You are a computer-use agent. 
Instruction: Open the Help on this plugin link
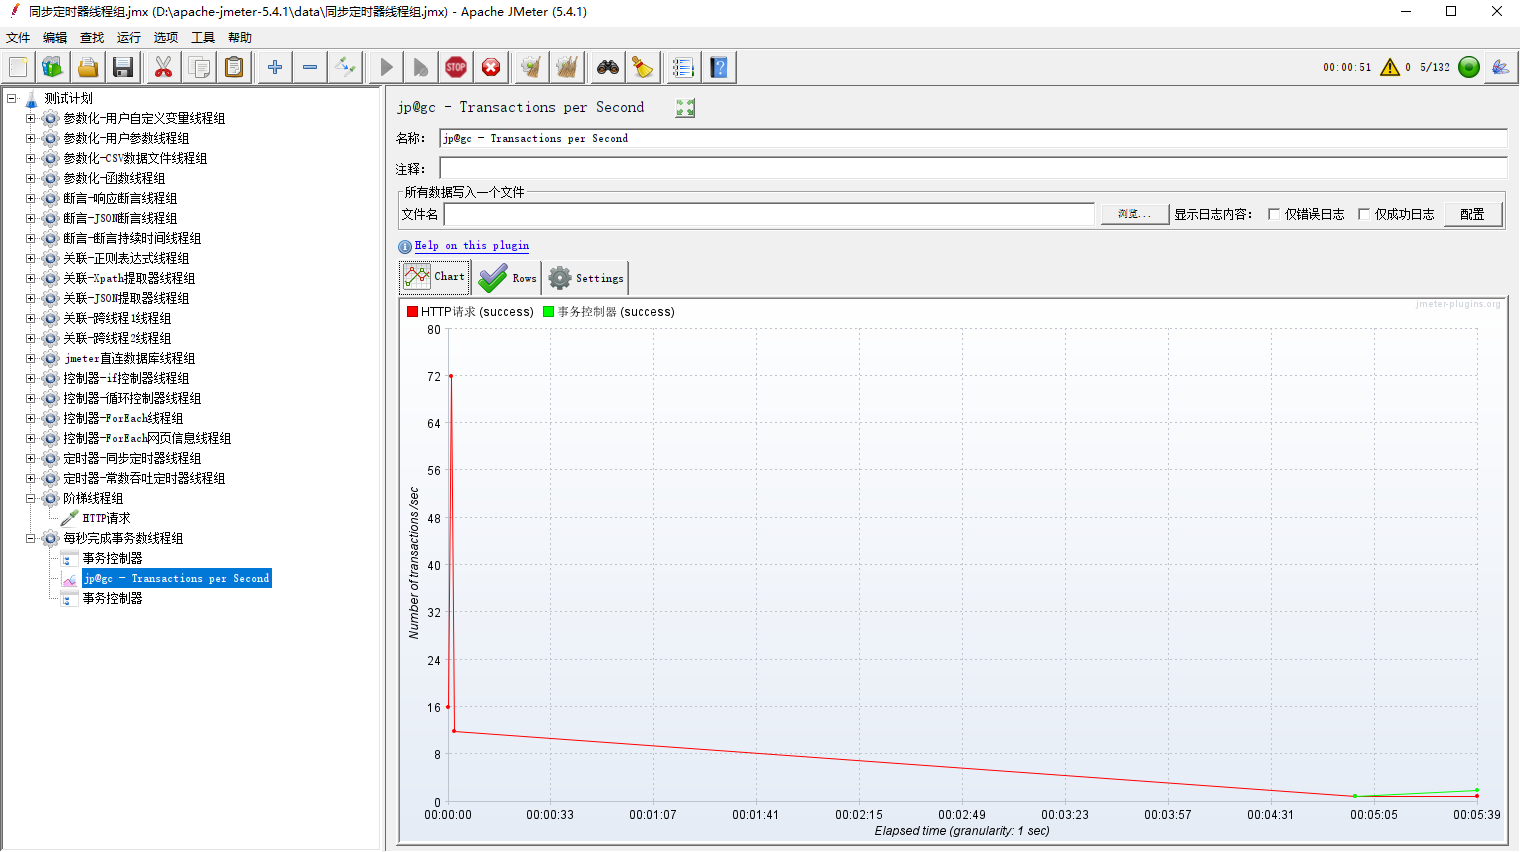(472, 246)
